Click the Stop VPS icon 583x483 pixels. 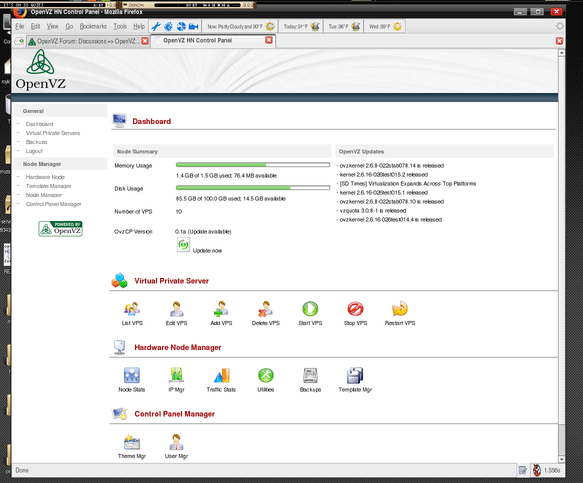(x=355, y=309)
